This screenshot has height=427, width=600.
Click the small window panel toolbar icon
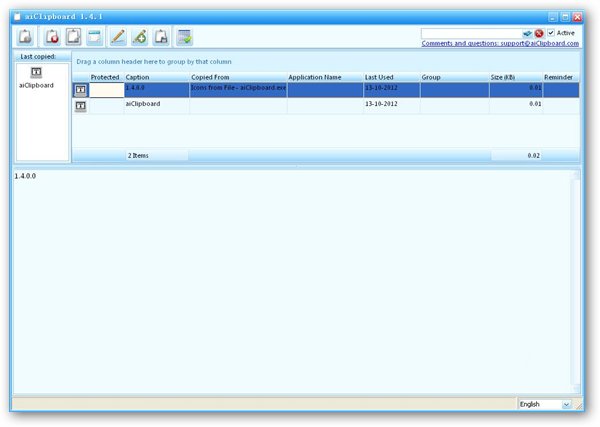(x=95, y=37)
